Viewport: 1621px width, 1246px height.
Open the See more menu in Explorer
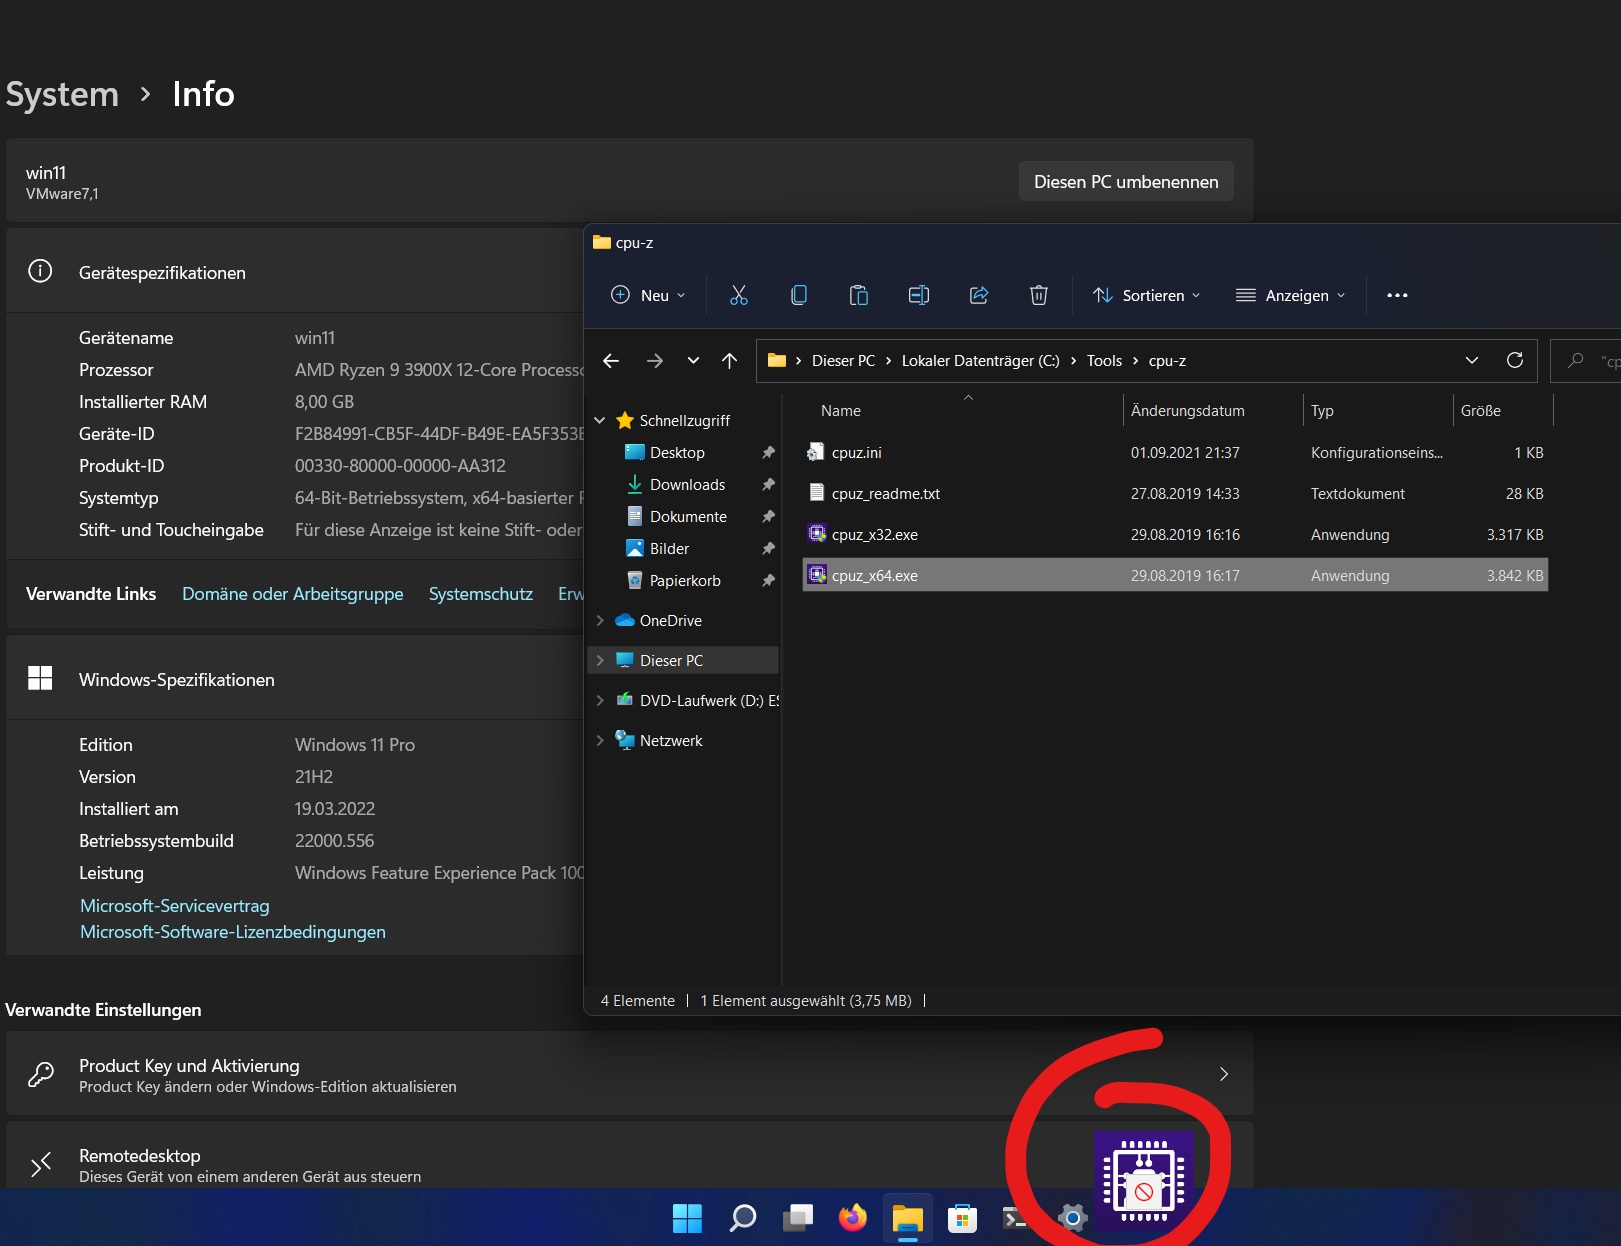tap(1397, 295)
